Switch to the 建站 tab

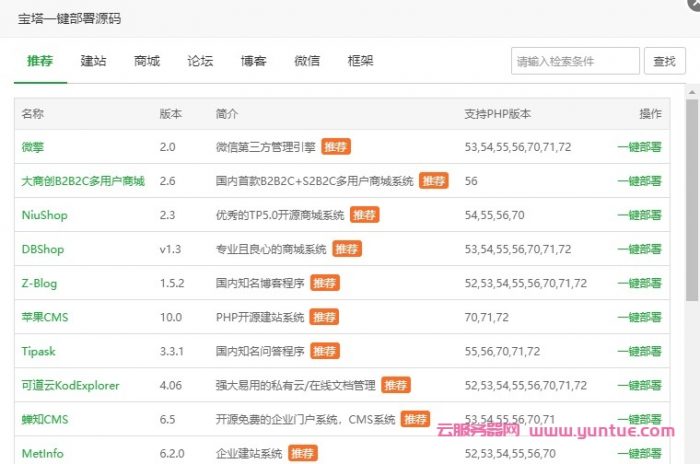click(94, 61)
